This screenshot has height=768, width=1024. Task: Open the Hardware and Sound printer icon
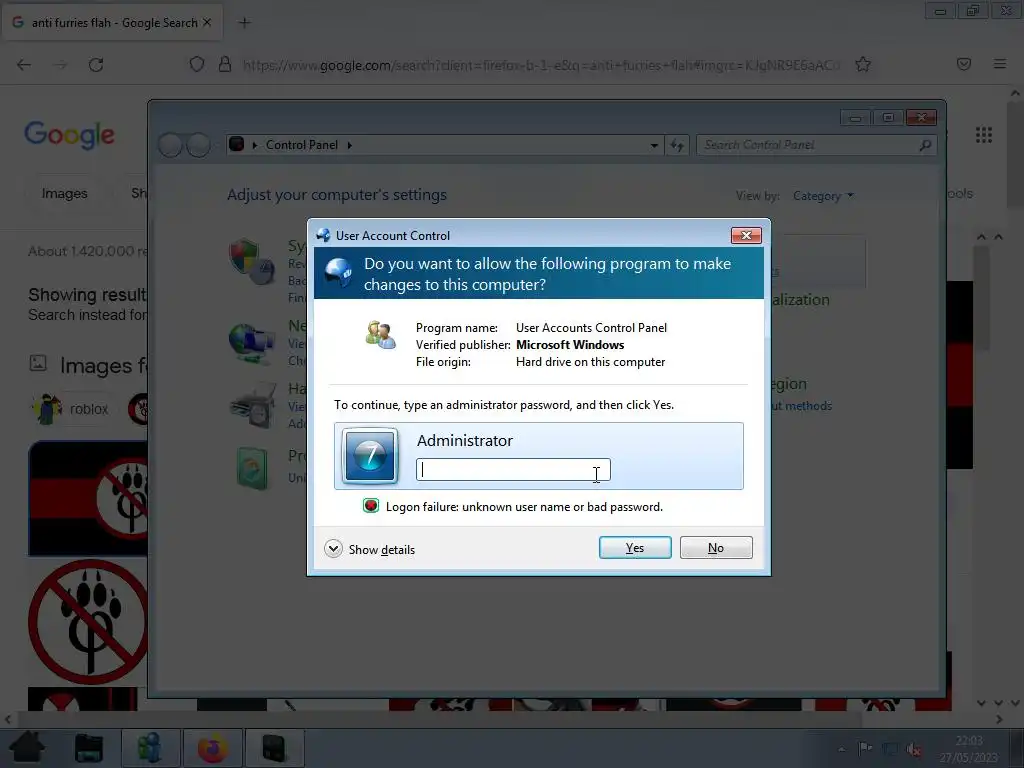(253, 406)
